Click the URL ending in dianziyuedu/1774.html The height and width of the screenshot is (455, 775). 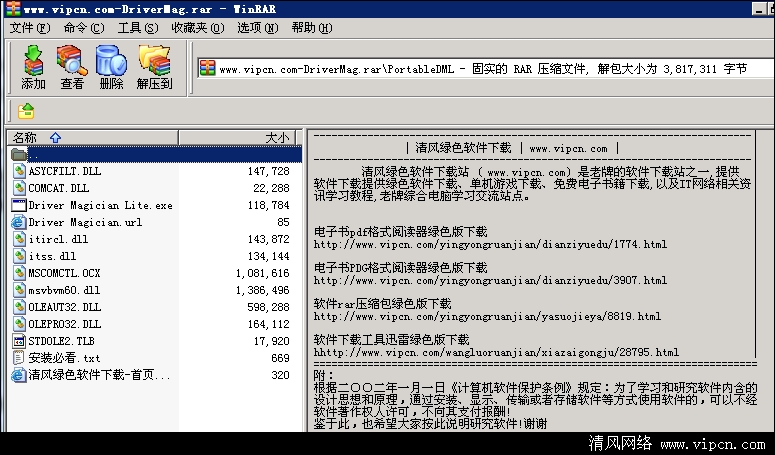490,244
